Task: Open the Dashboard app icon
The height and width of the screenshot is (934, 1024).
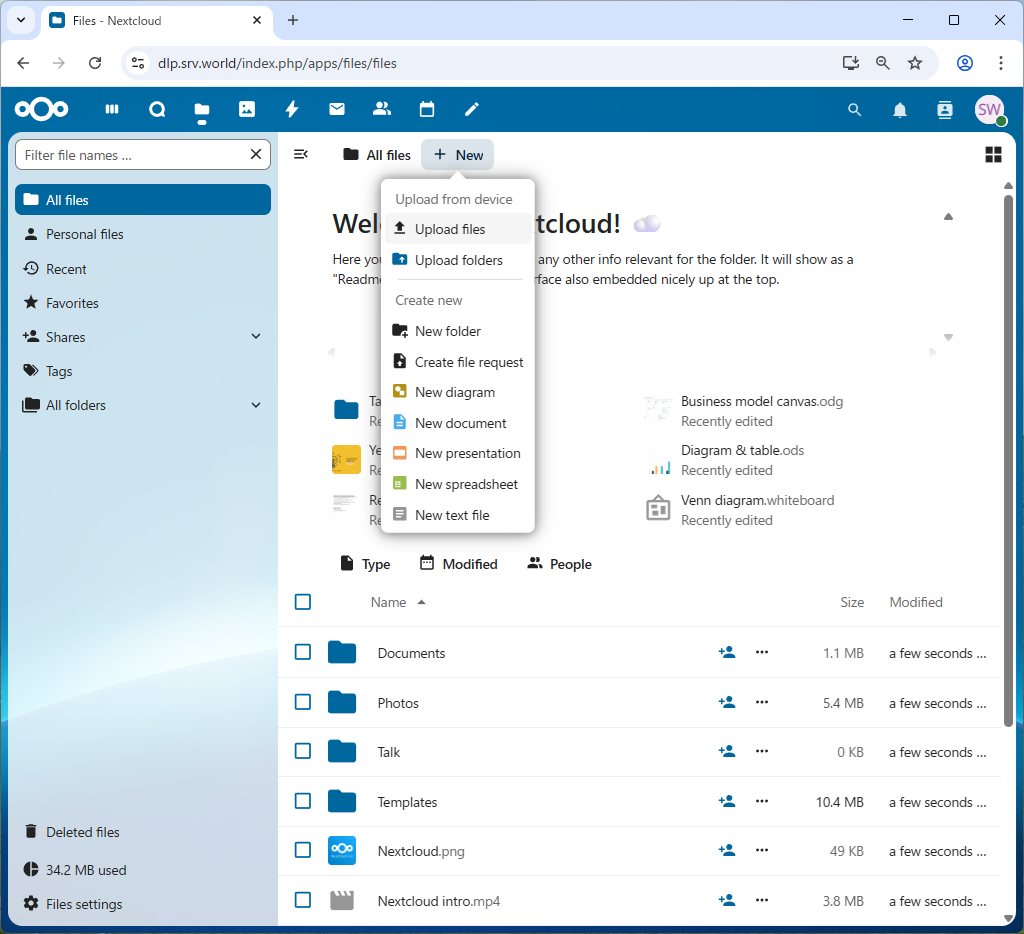Action: [x=112, y=109]
